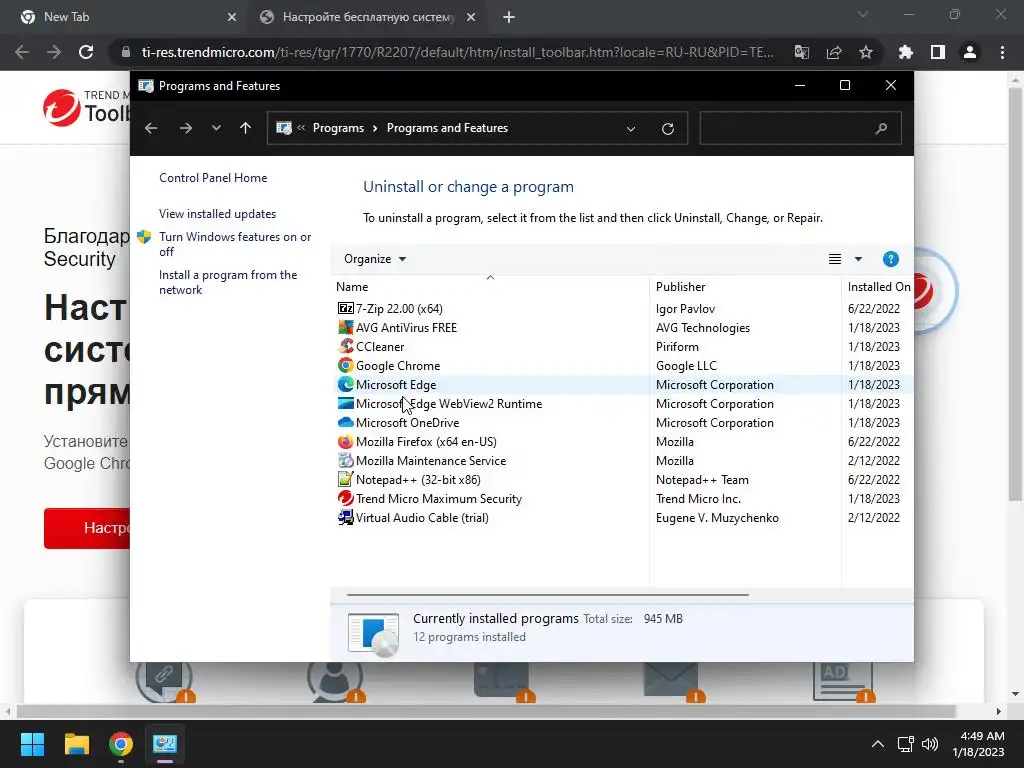Refresh the Programs and Features list
The image size is (1024, 768).
coord(667,129)
